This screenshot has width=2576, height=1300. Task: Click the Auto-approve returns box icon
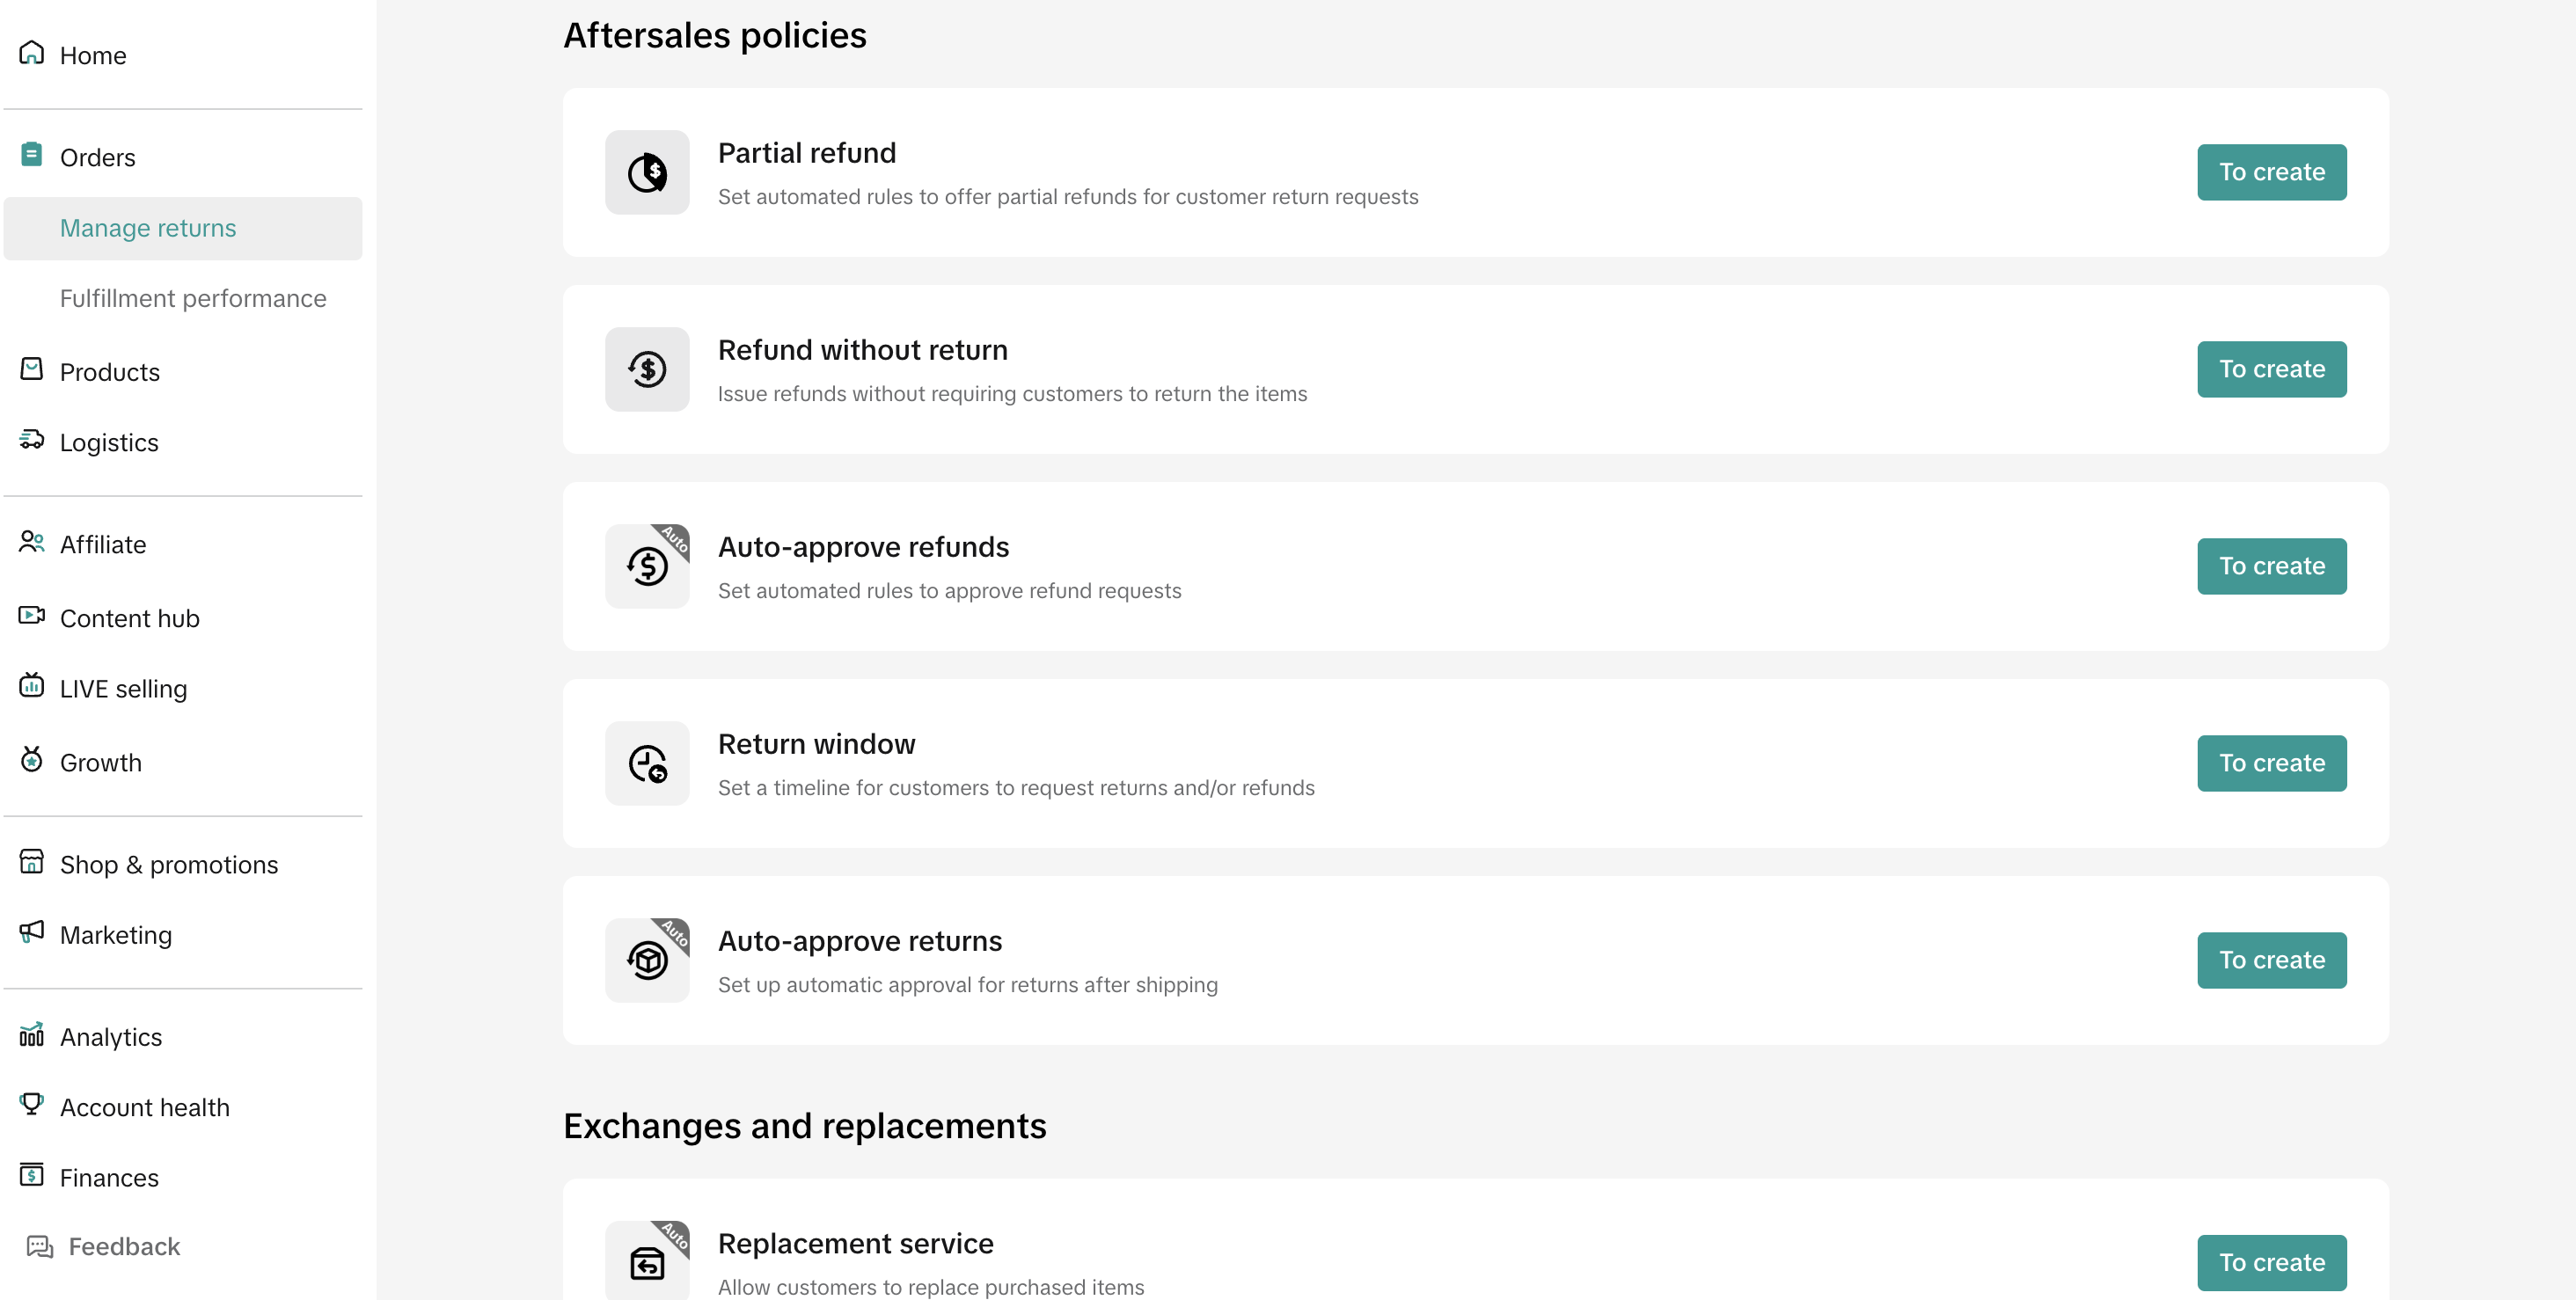(647, 960)
